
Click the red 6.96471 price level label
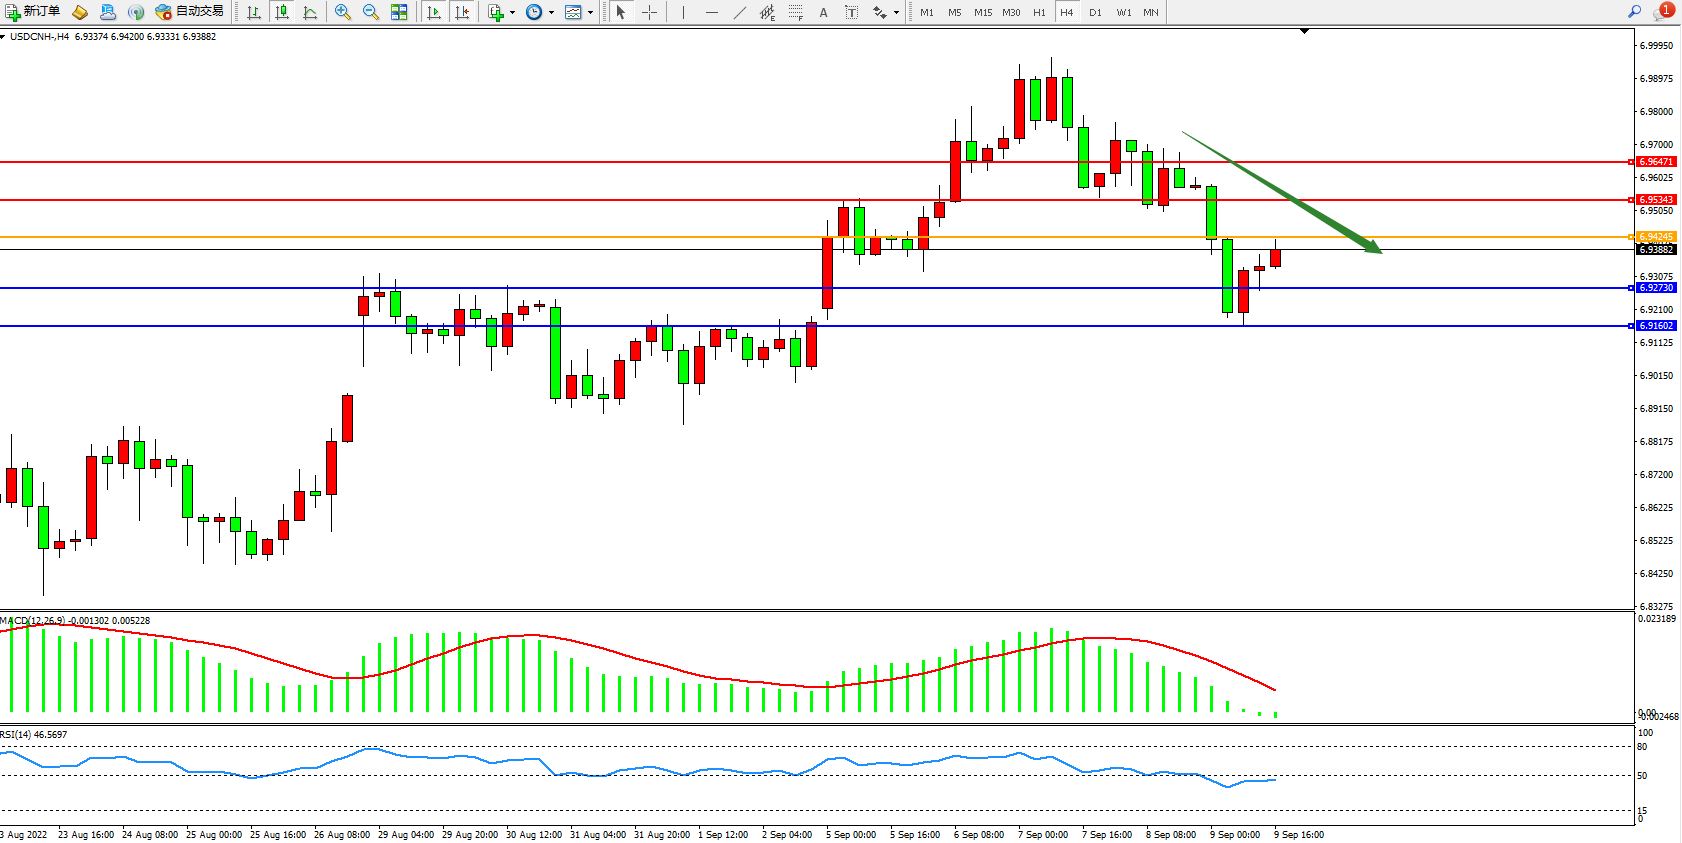pos(1656,162)
